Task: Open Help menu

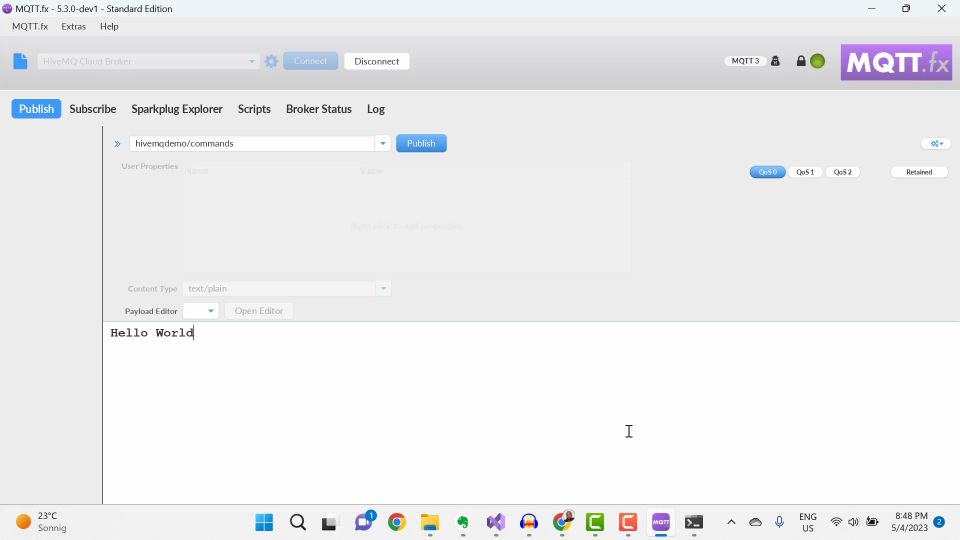Action: [109, 26]
